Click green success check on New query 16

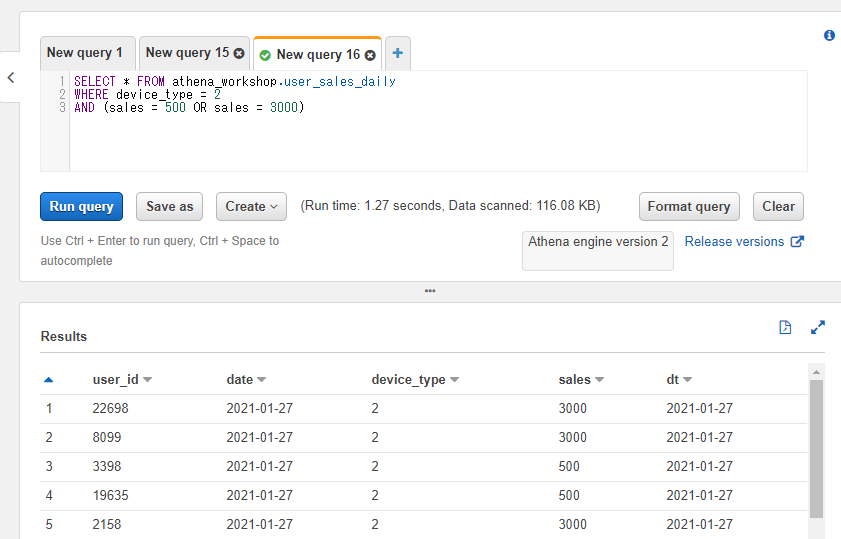265,55
